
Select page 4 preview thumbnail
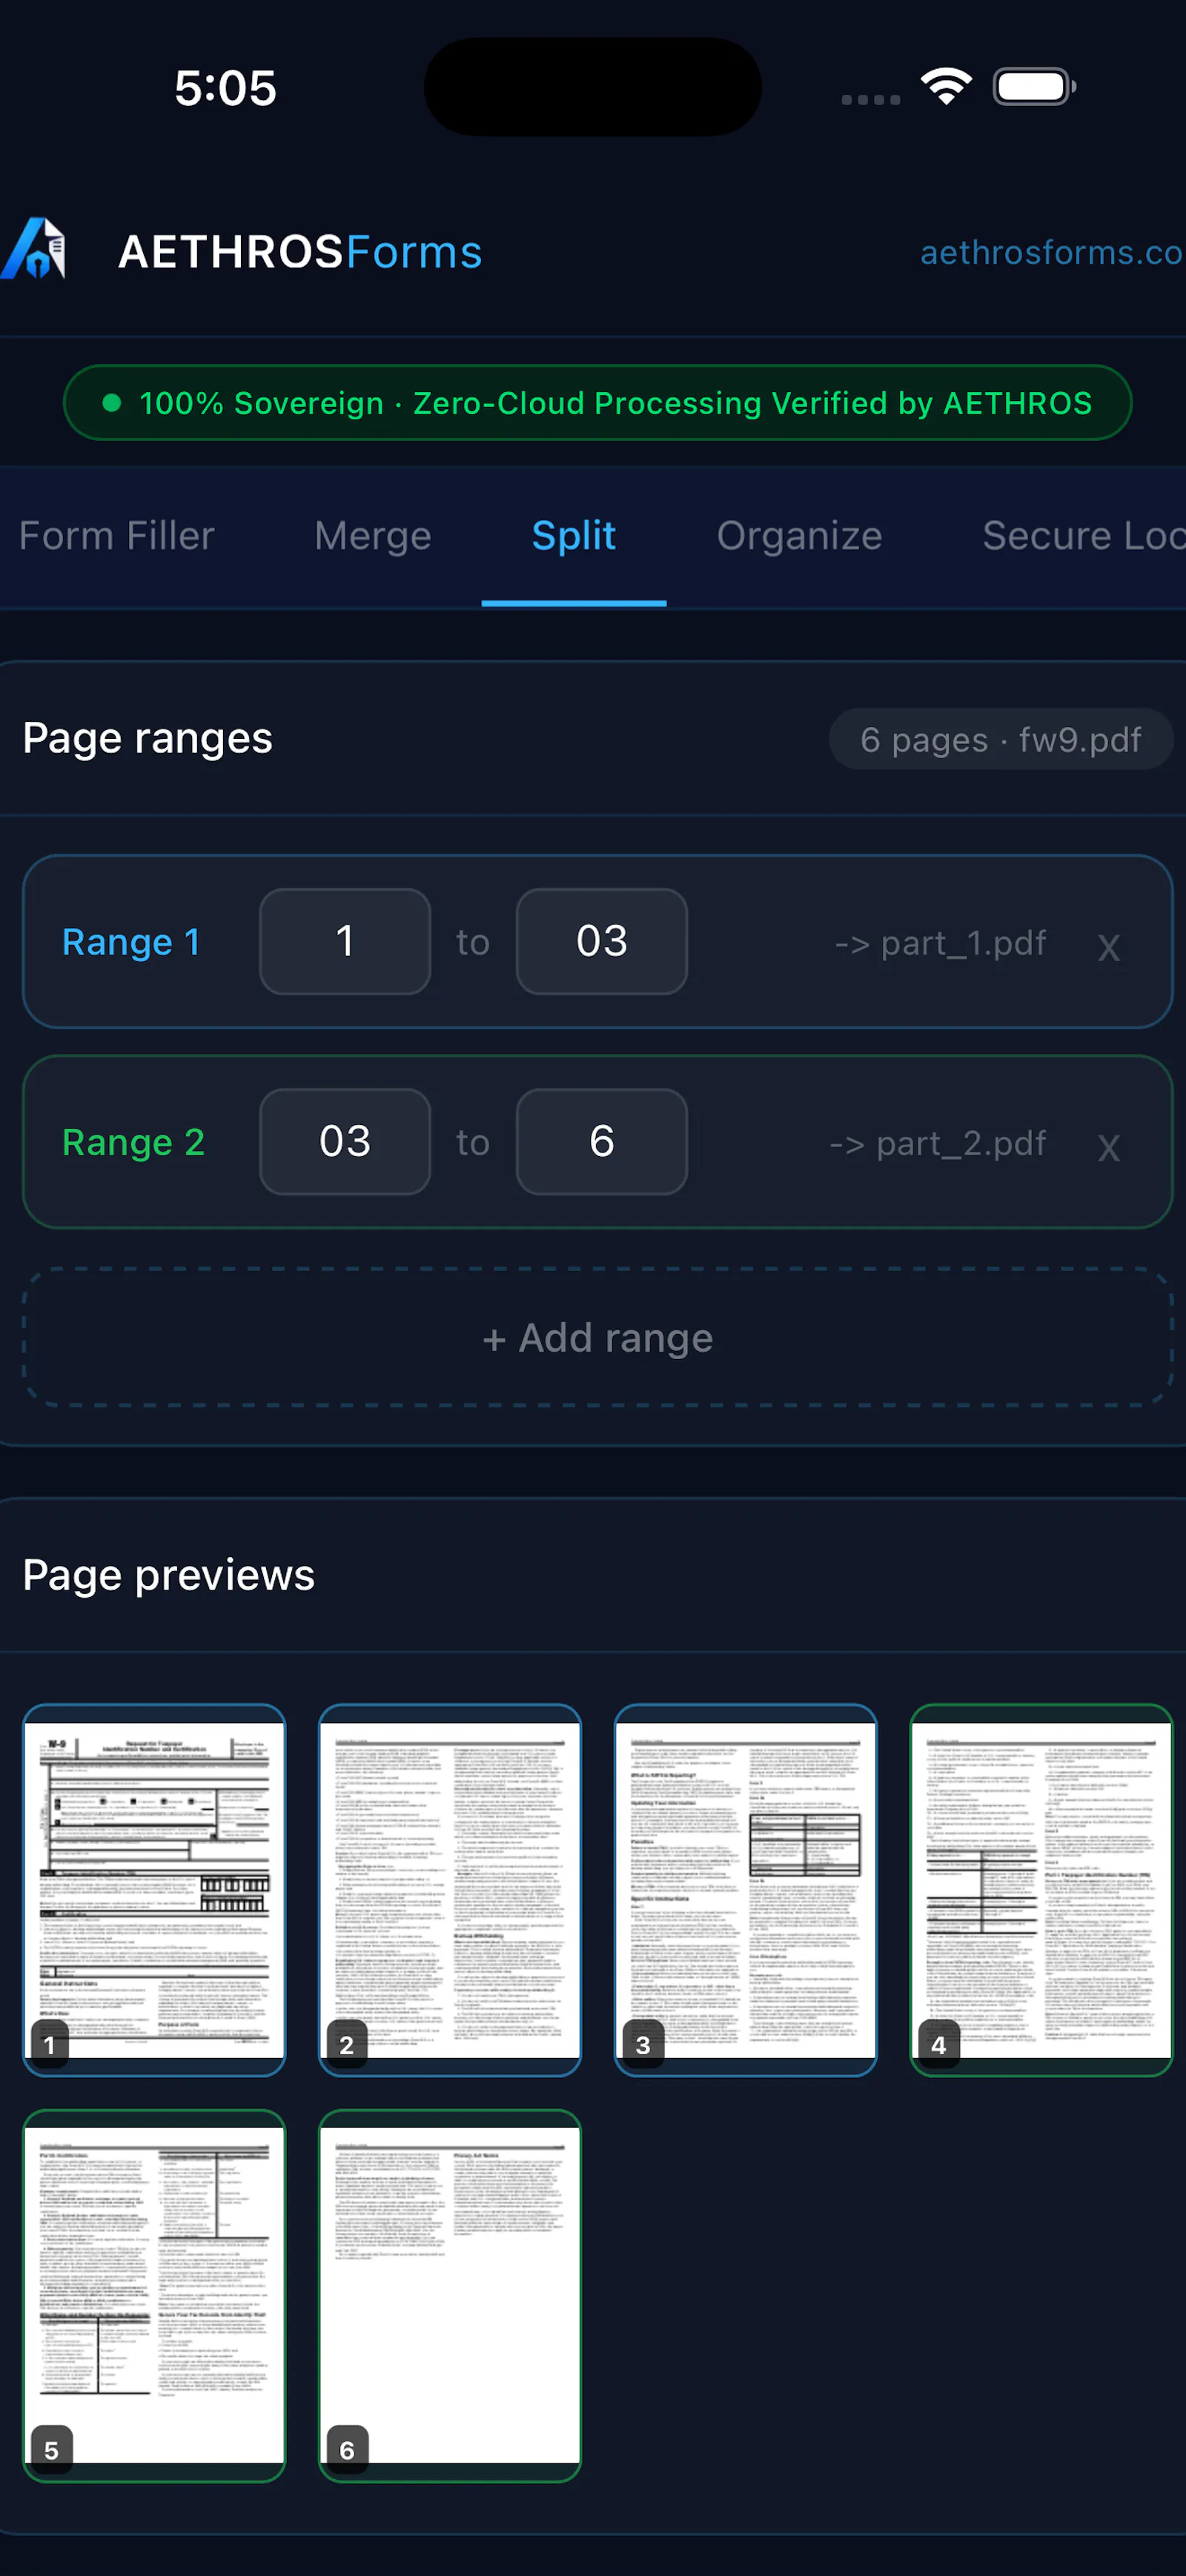pos(1041,1890)
